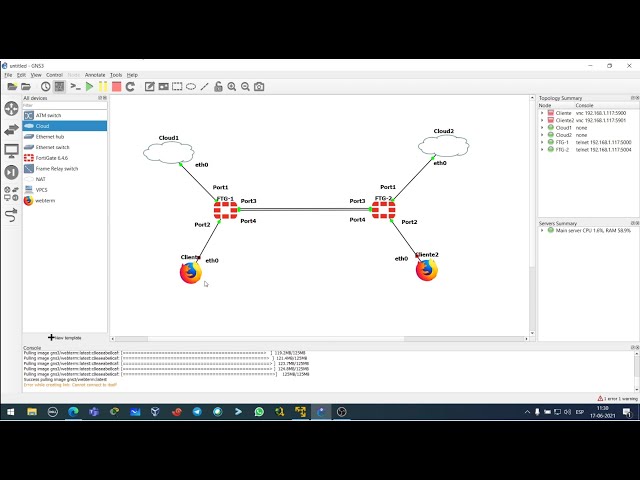Image resolution: width=640 pixels, height=480 pixels.
Task: Select Ethernet switch in devices list
Action: tap(65, 147)
